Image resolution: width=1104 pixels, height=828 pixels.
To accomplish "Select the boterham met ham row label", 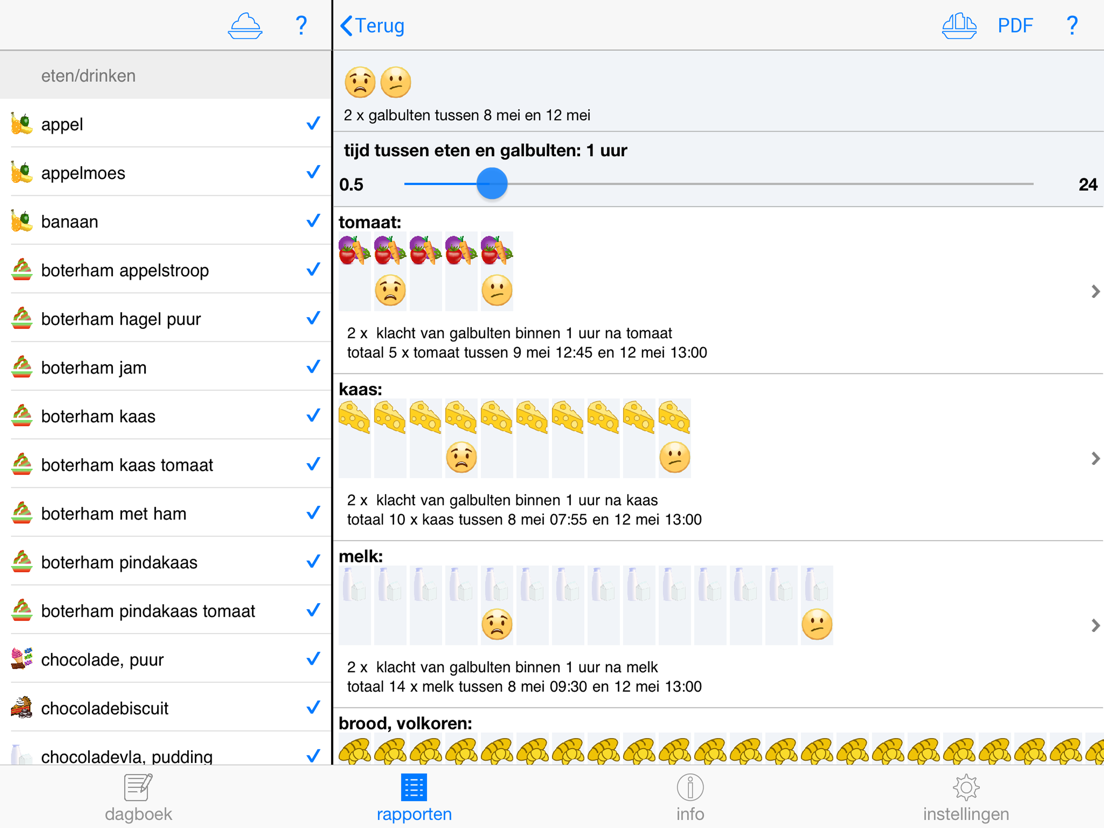I will (x=113, y=514).
